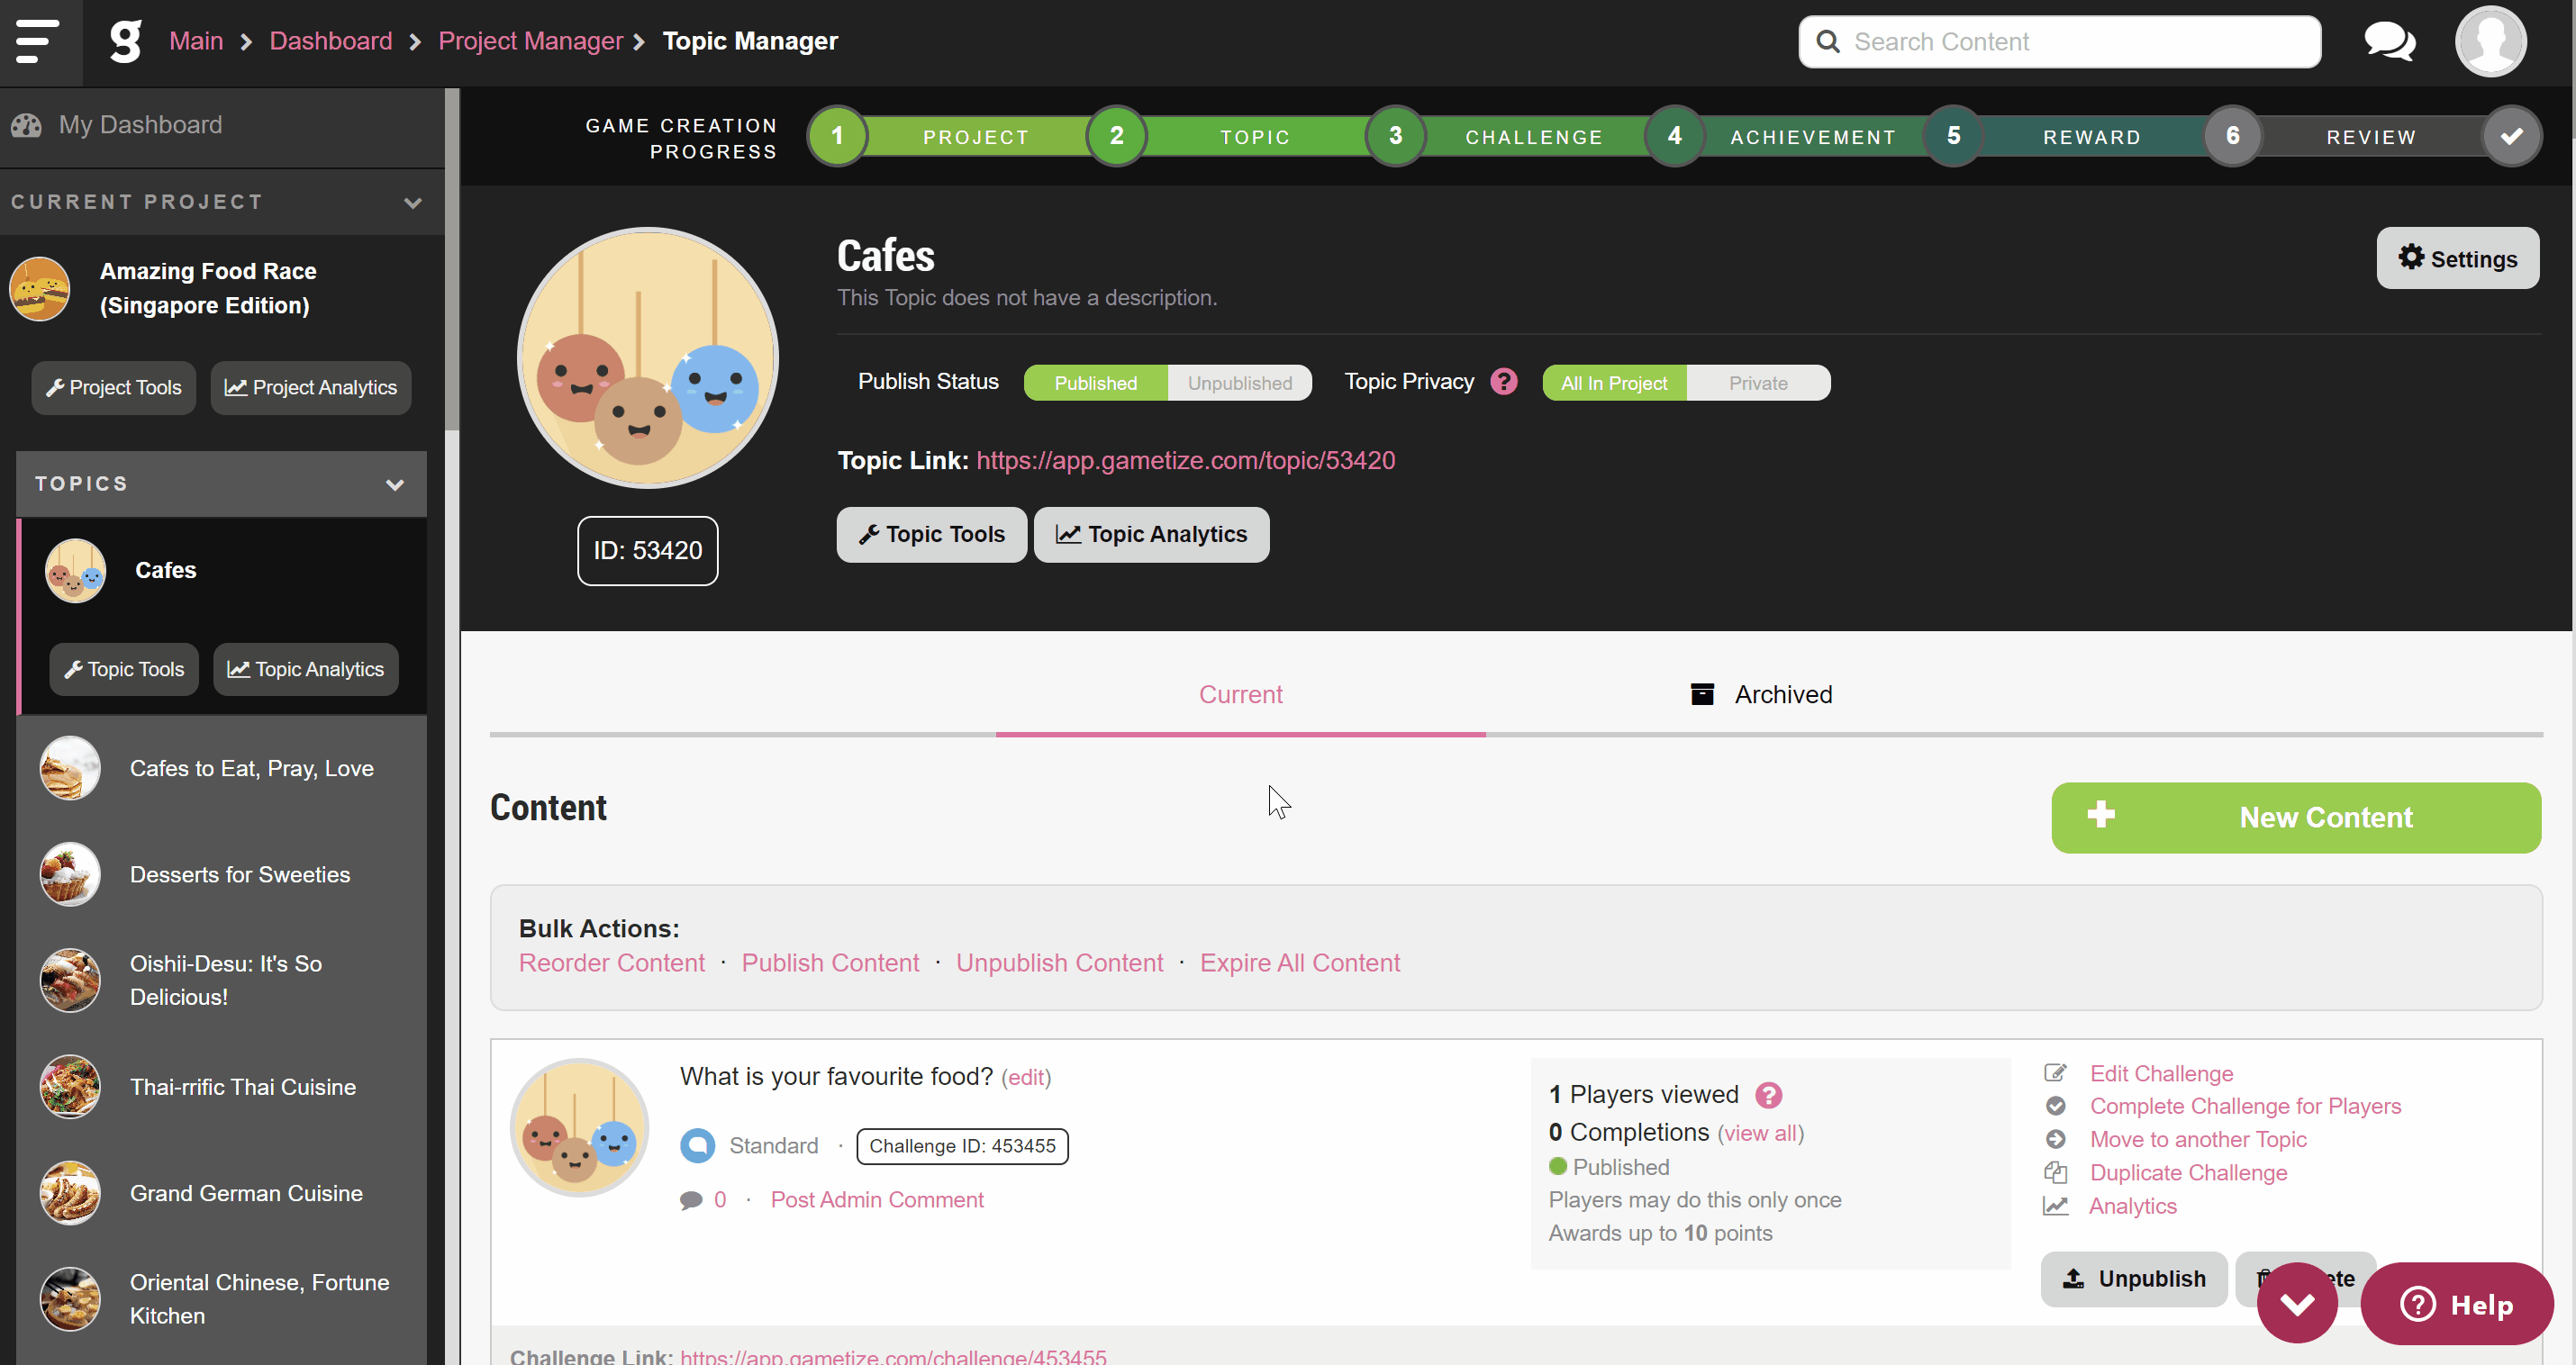This screenshot has width=2576, height=1365.
Task: Open Topic Tools in header
Action: tap(931, 535)
